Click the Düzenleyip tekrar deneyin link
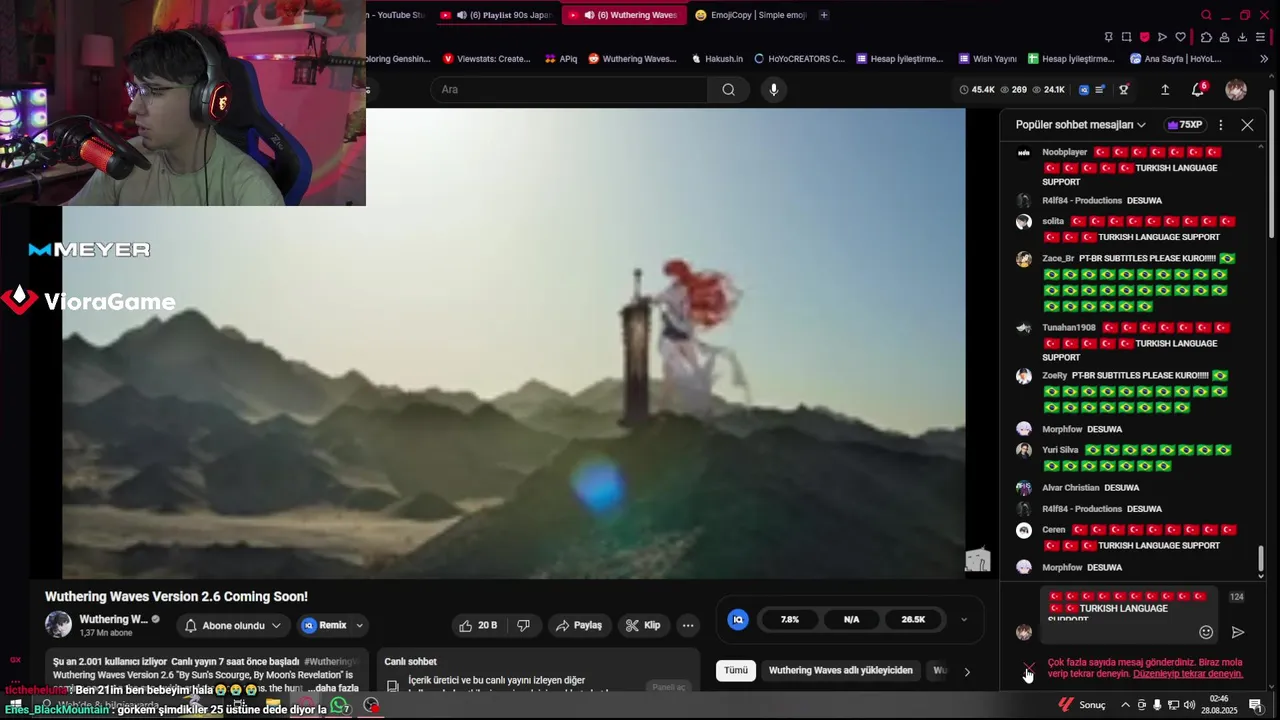Image resolution: width=1280 pixels, height=720 pixels. click(x=1187, y=674)
